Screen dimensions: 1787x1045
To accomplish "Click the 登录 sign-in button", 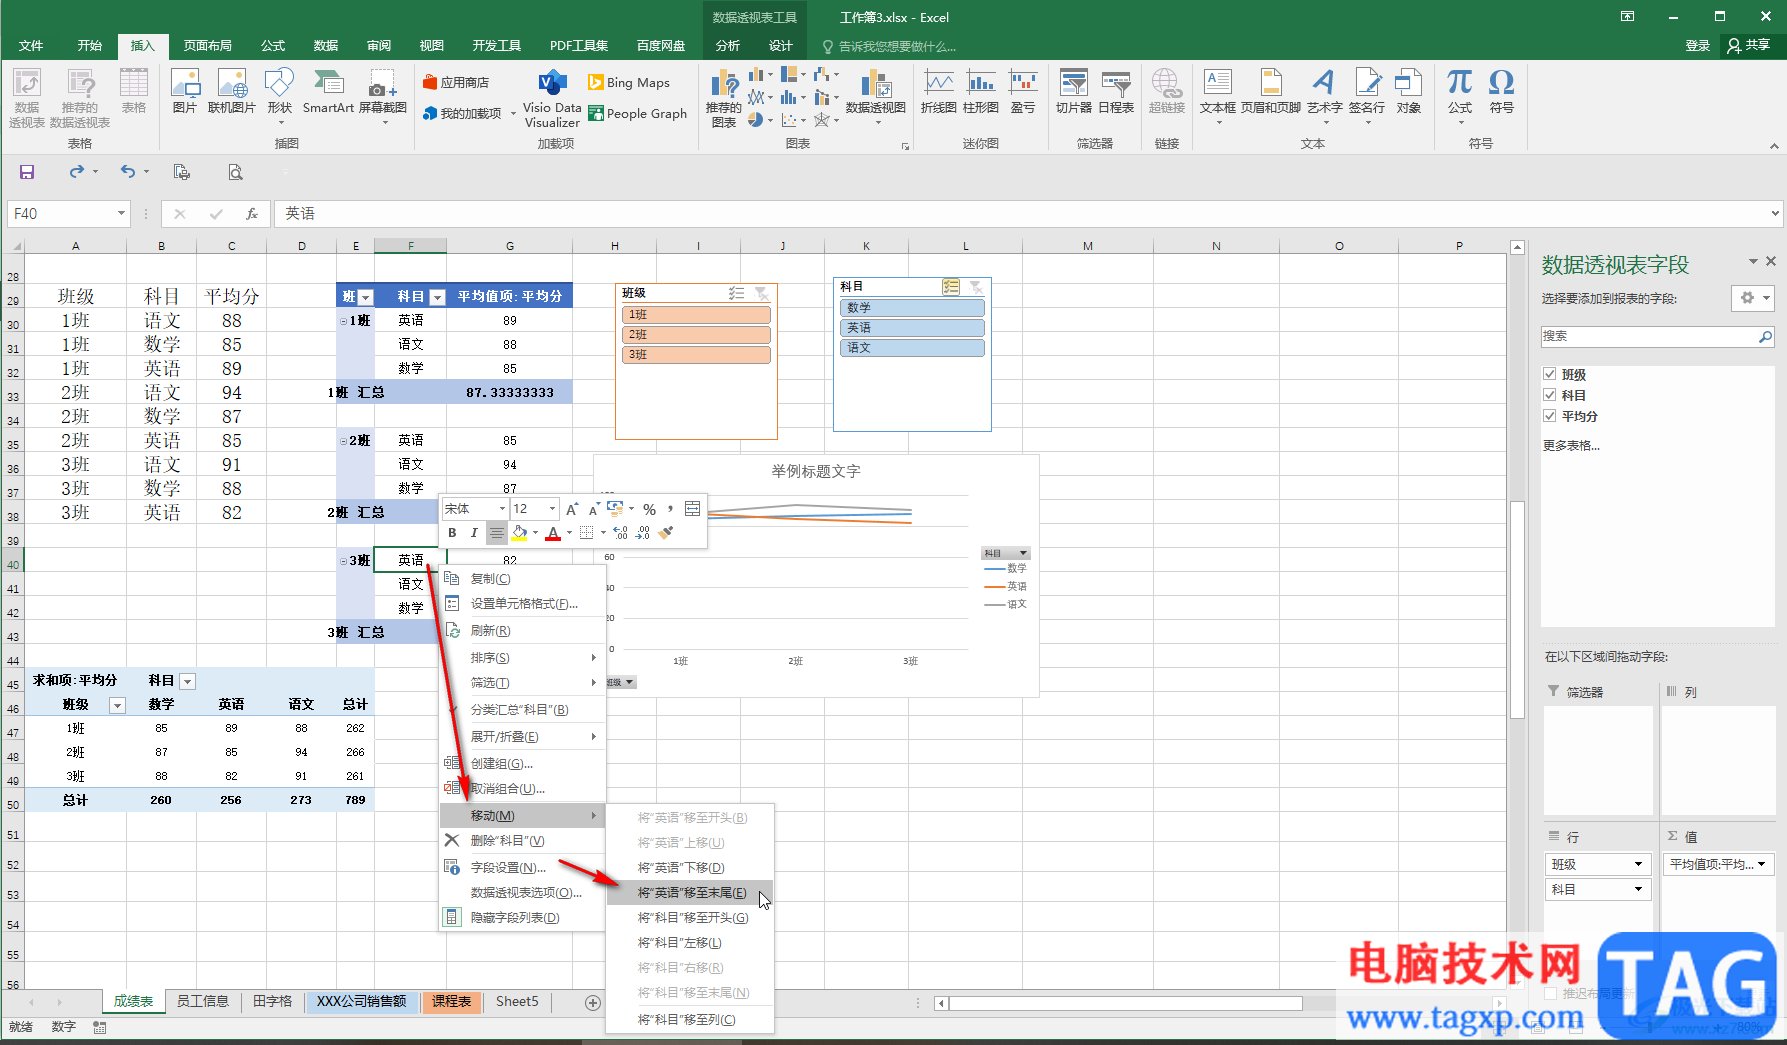I will 1697,46.
